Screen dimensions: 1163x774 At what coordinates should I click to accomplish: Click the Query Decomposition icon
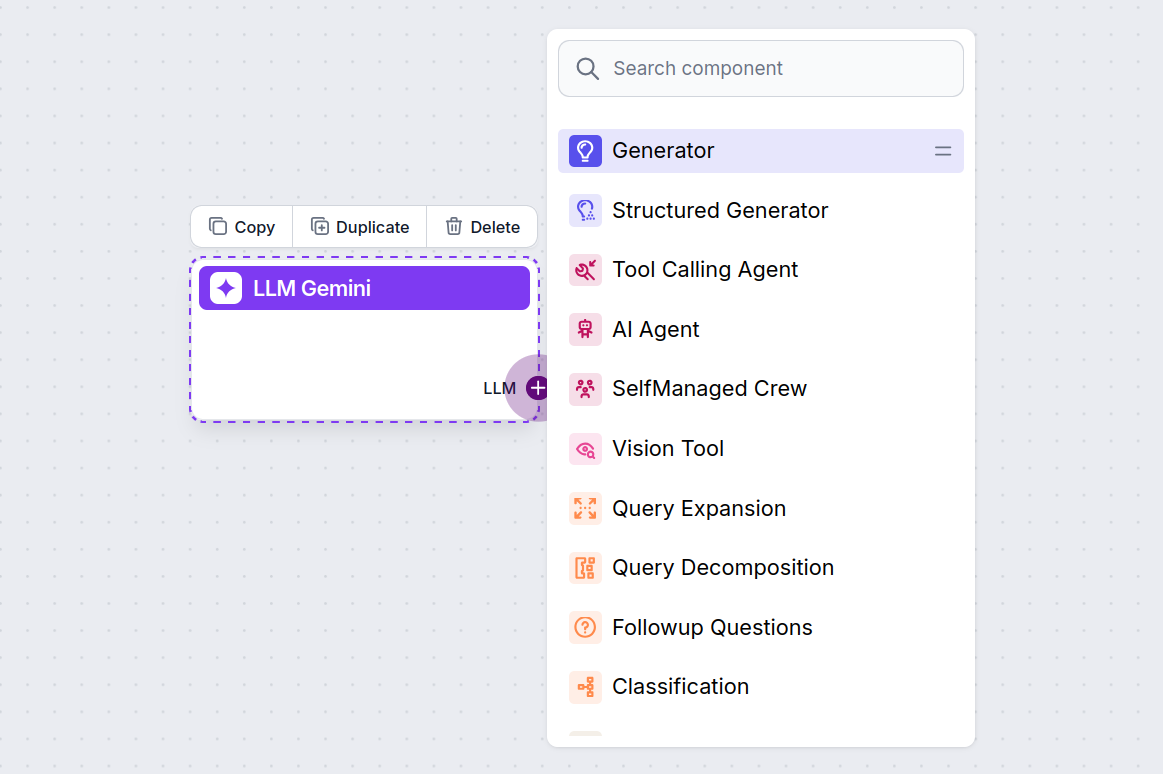(x=585, y=568)
